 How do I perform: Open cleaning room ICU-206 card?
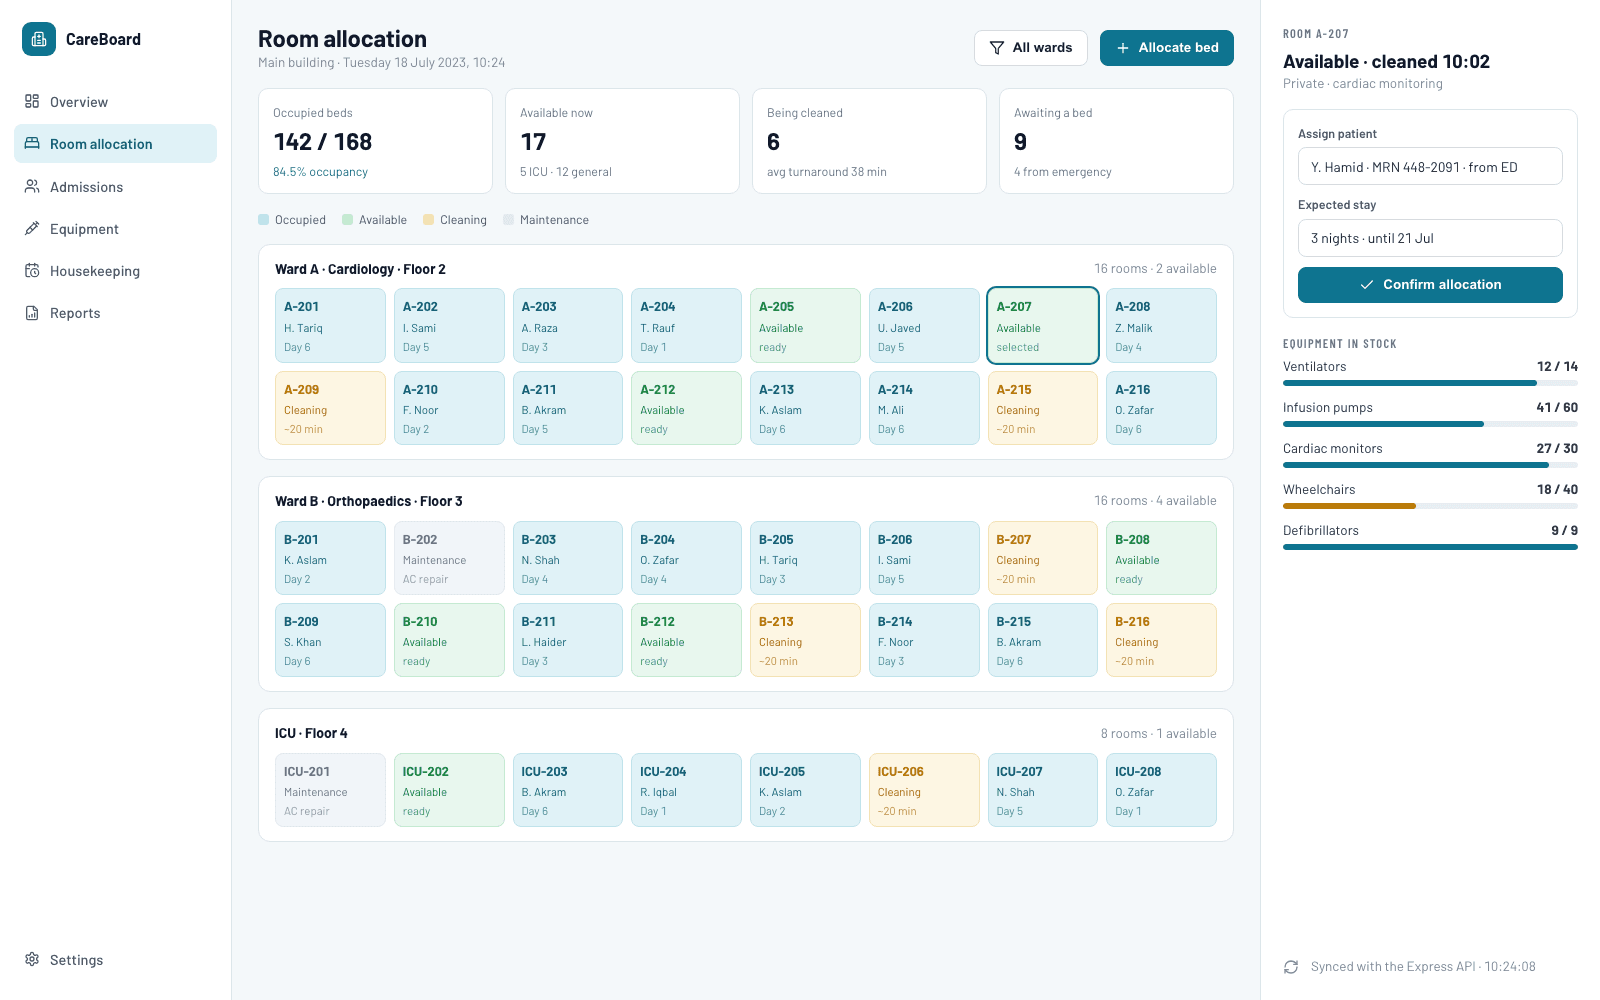924,790
